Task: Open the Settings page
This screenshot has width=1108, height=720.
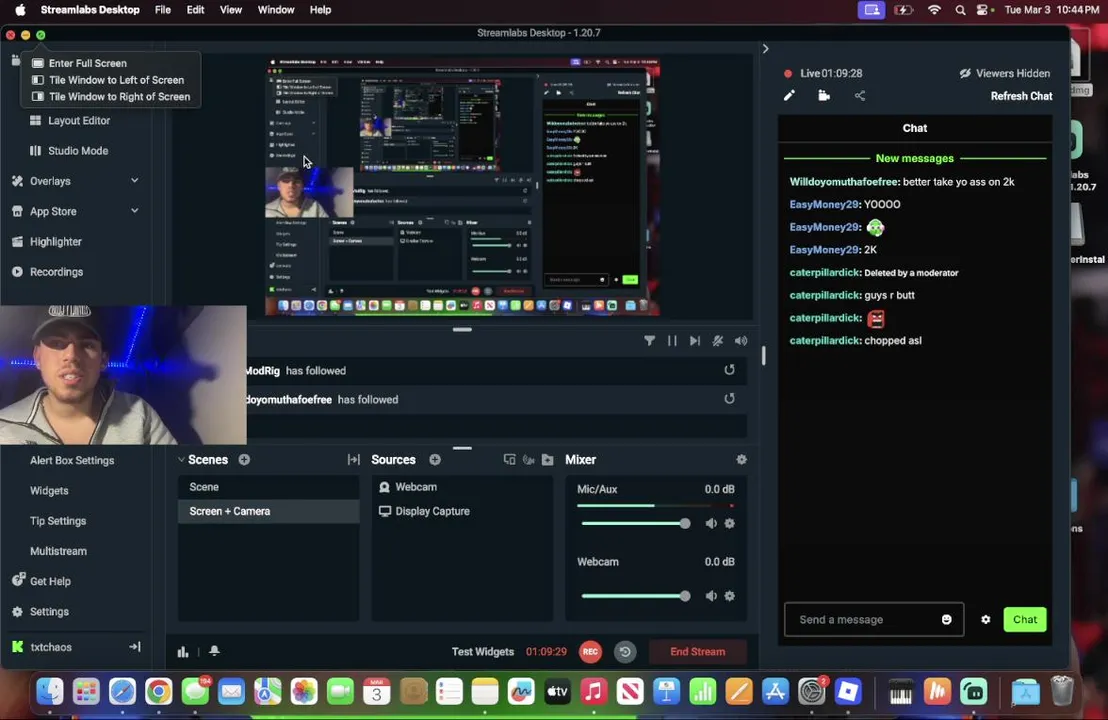Action: coord(41,612)
